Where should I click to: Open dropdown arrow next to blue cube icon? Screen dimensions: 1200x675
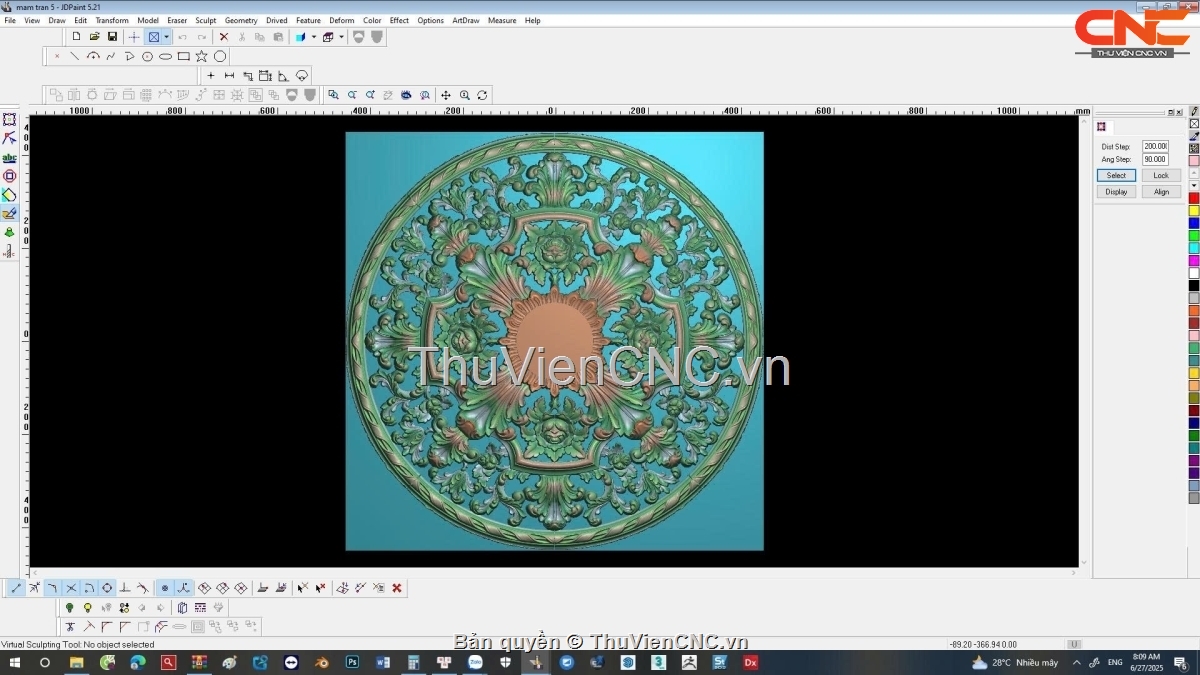pos(313,37)
